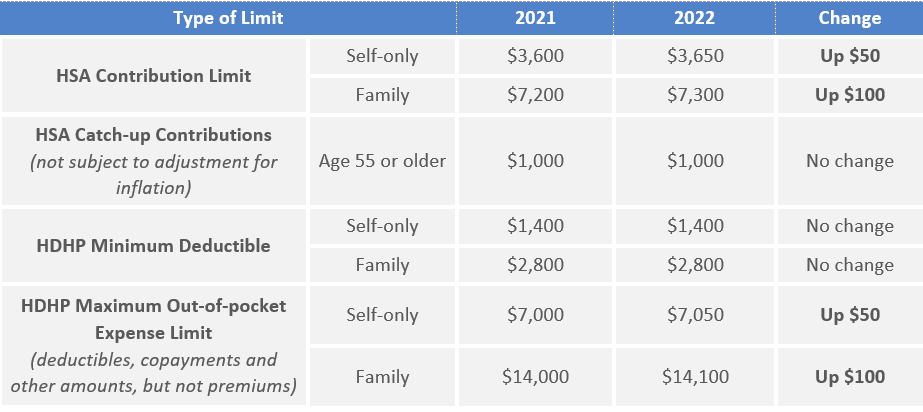The height and width of the screenshot is (412, 923).
Task: Click the 2021 column header
Action: (x=535, y=18)
